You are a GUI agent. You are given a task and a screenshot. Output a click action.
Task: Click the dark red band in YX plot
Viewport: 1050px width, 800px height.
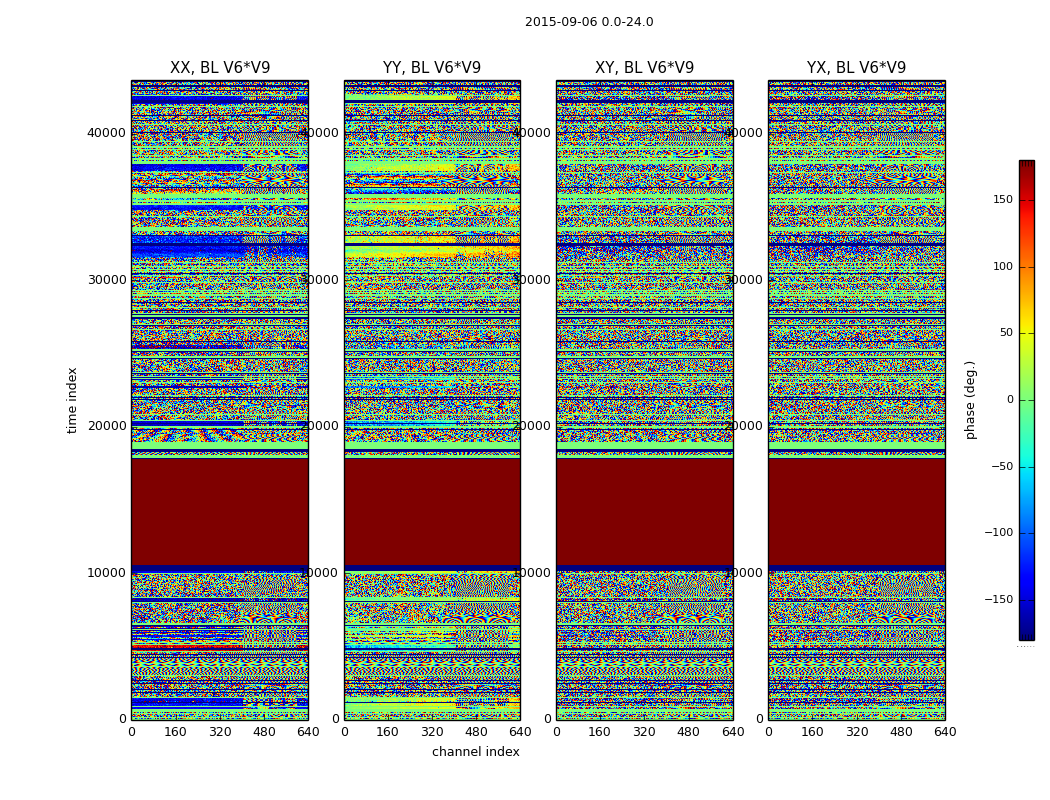point(856,512)
